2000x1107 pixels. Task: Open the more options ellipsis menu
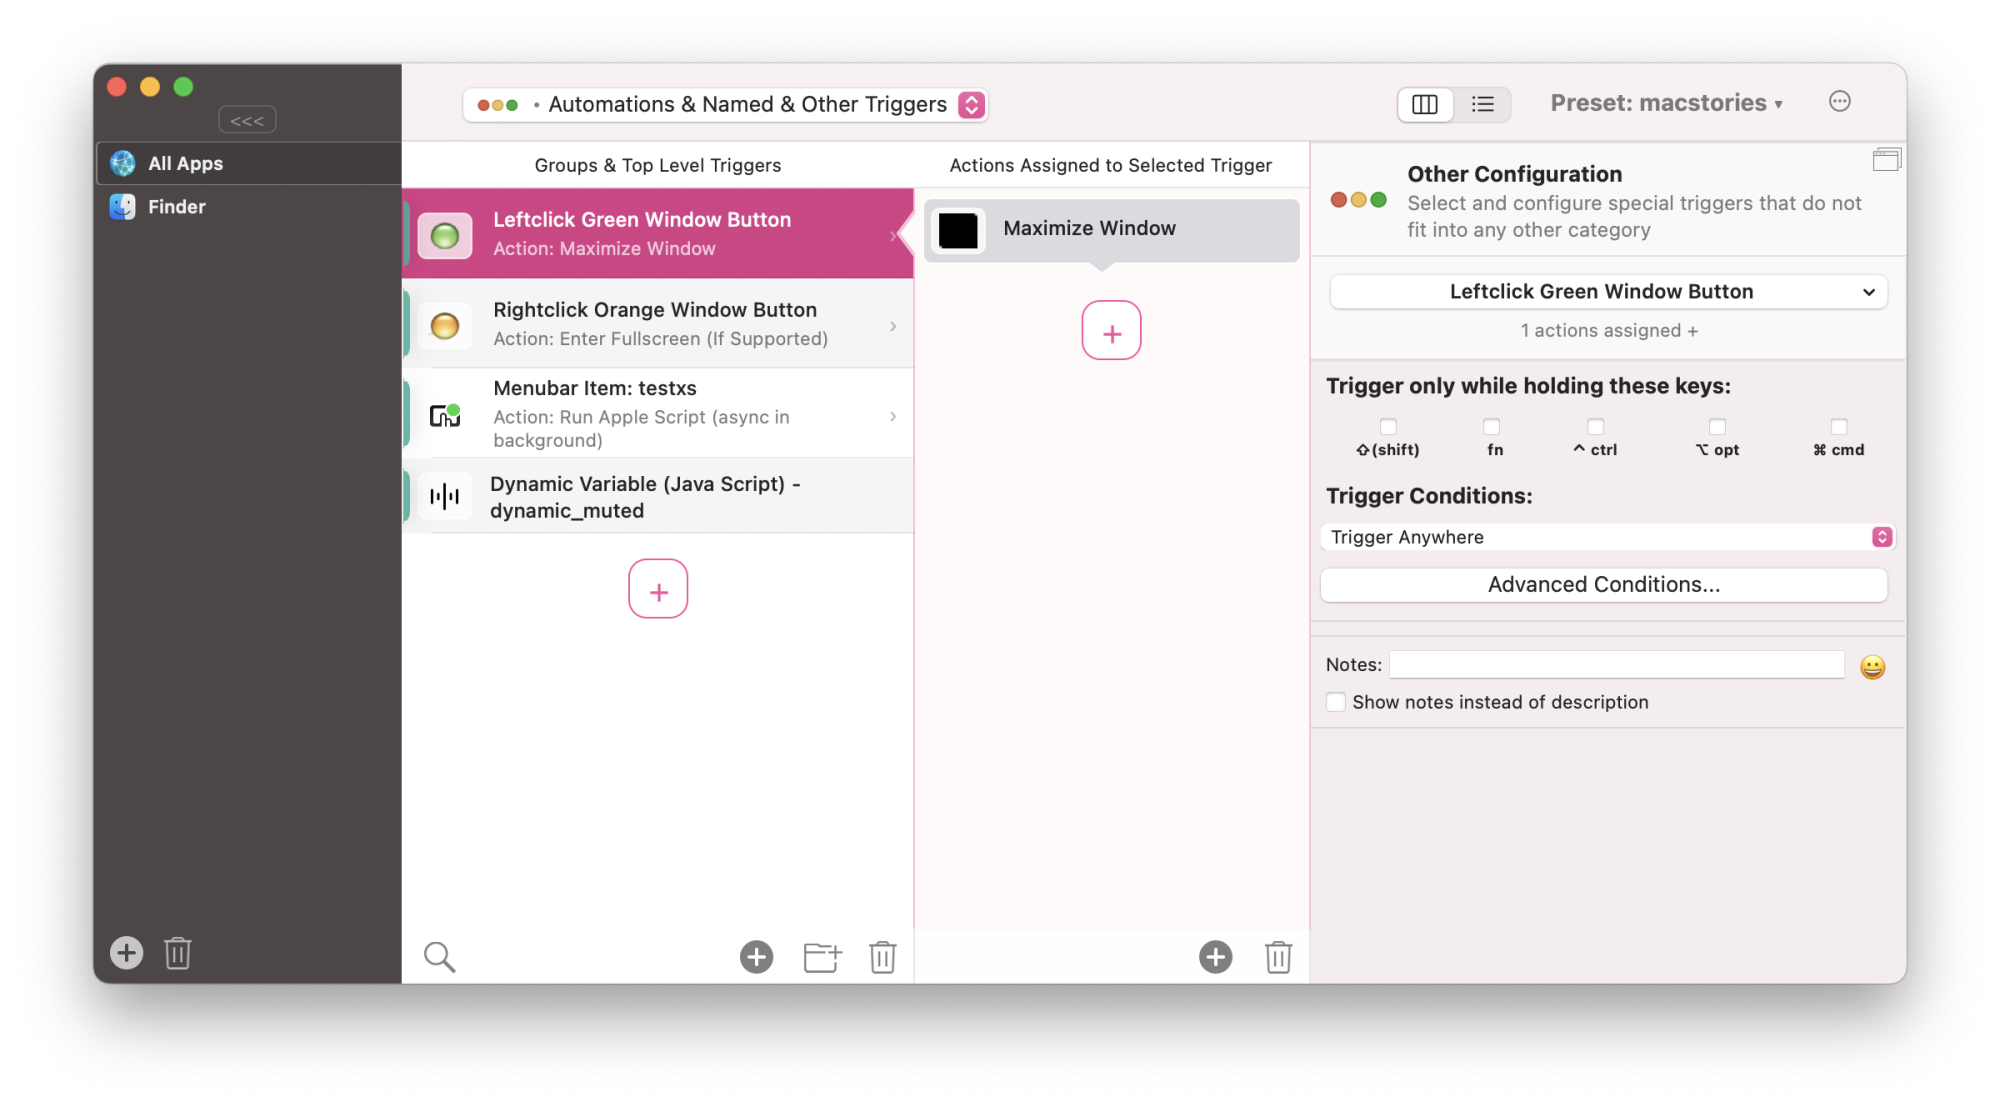(1839, 102)
